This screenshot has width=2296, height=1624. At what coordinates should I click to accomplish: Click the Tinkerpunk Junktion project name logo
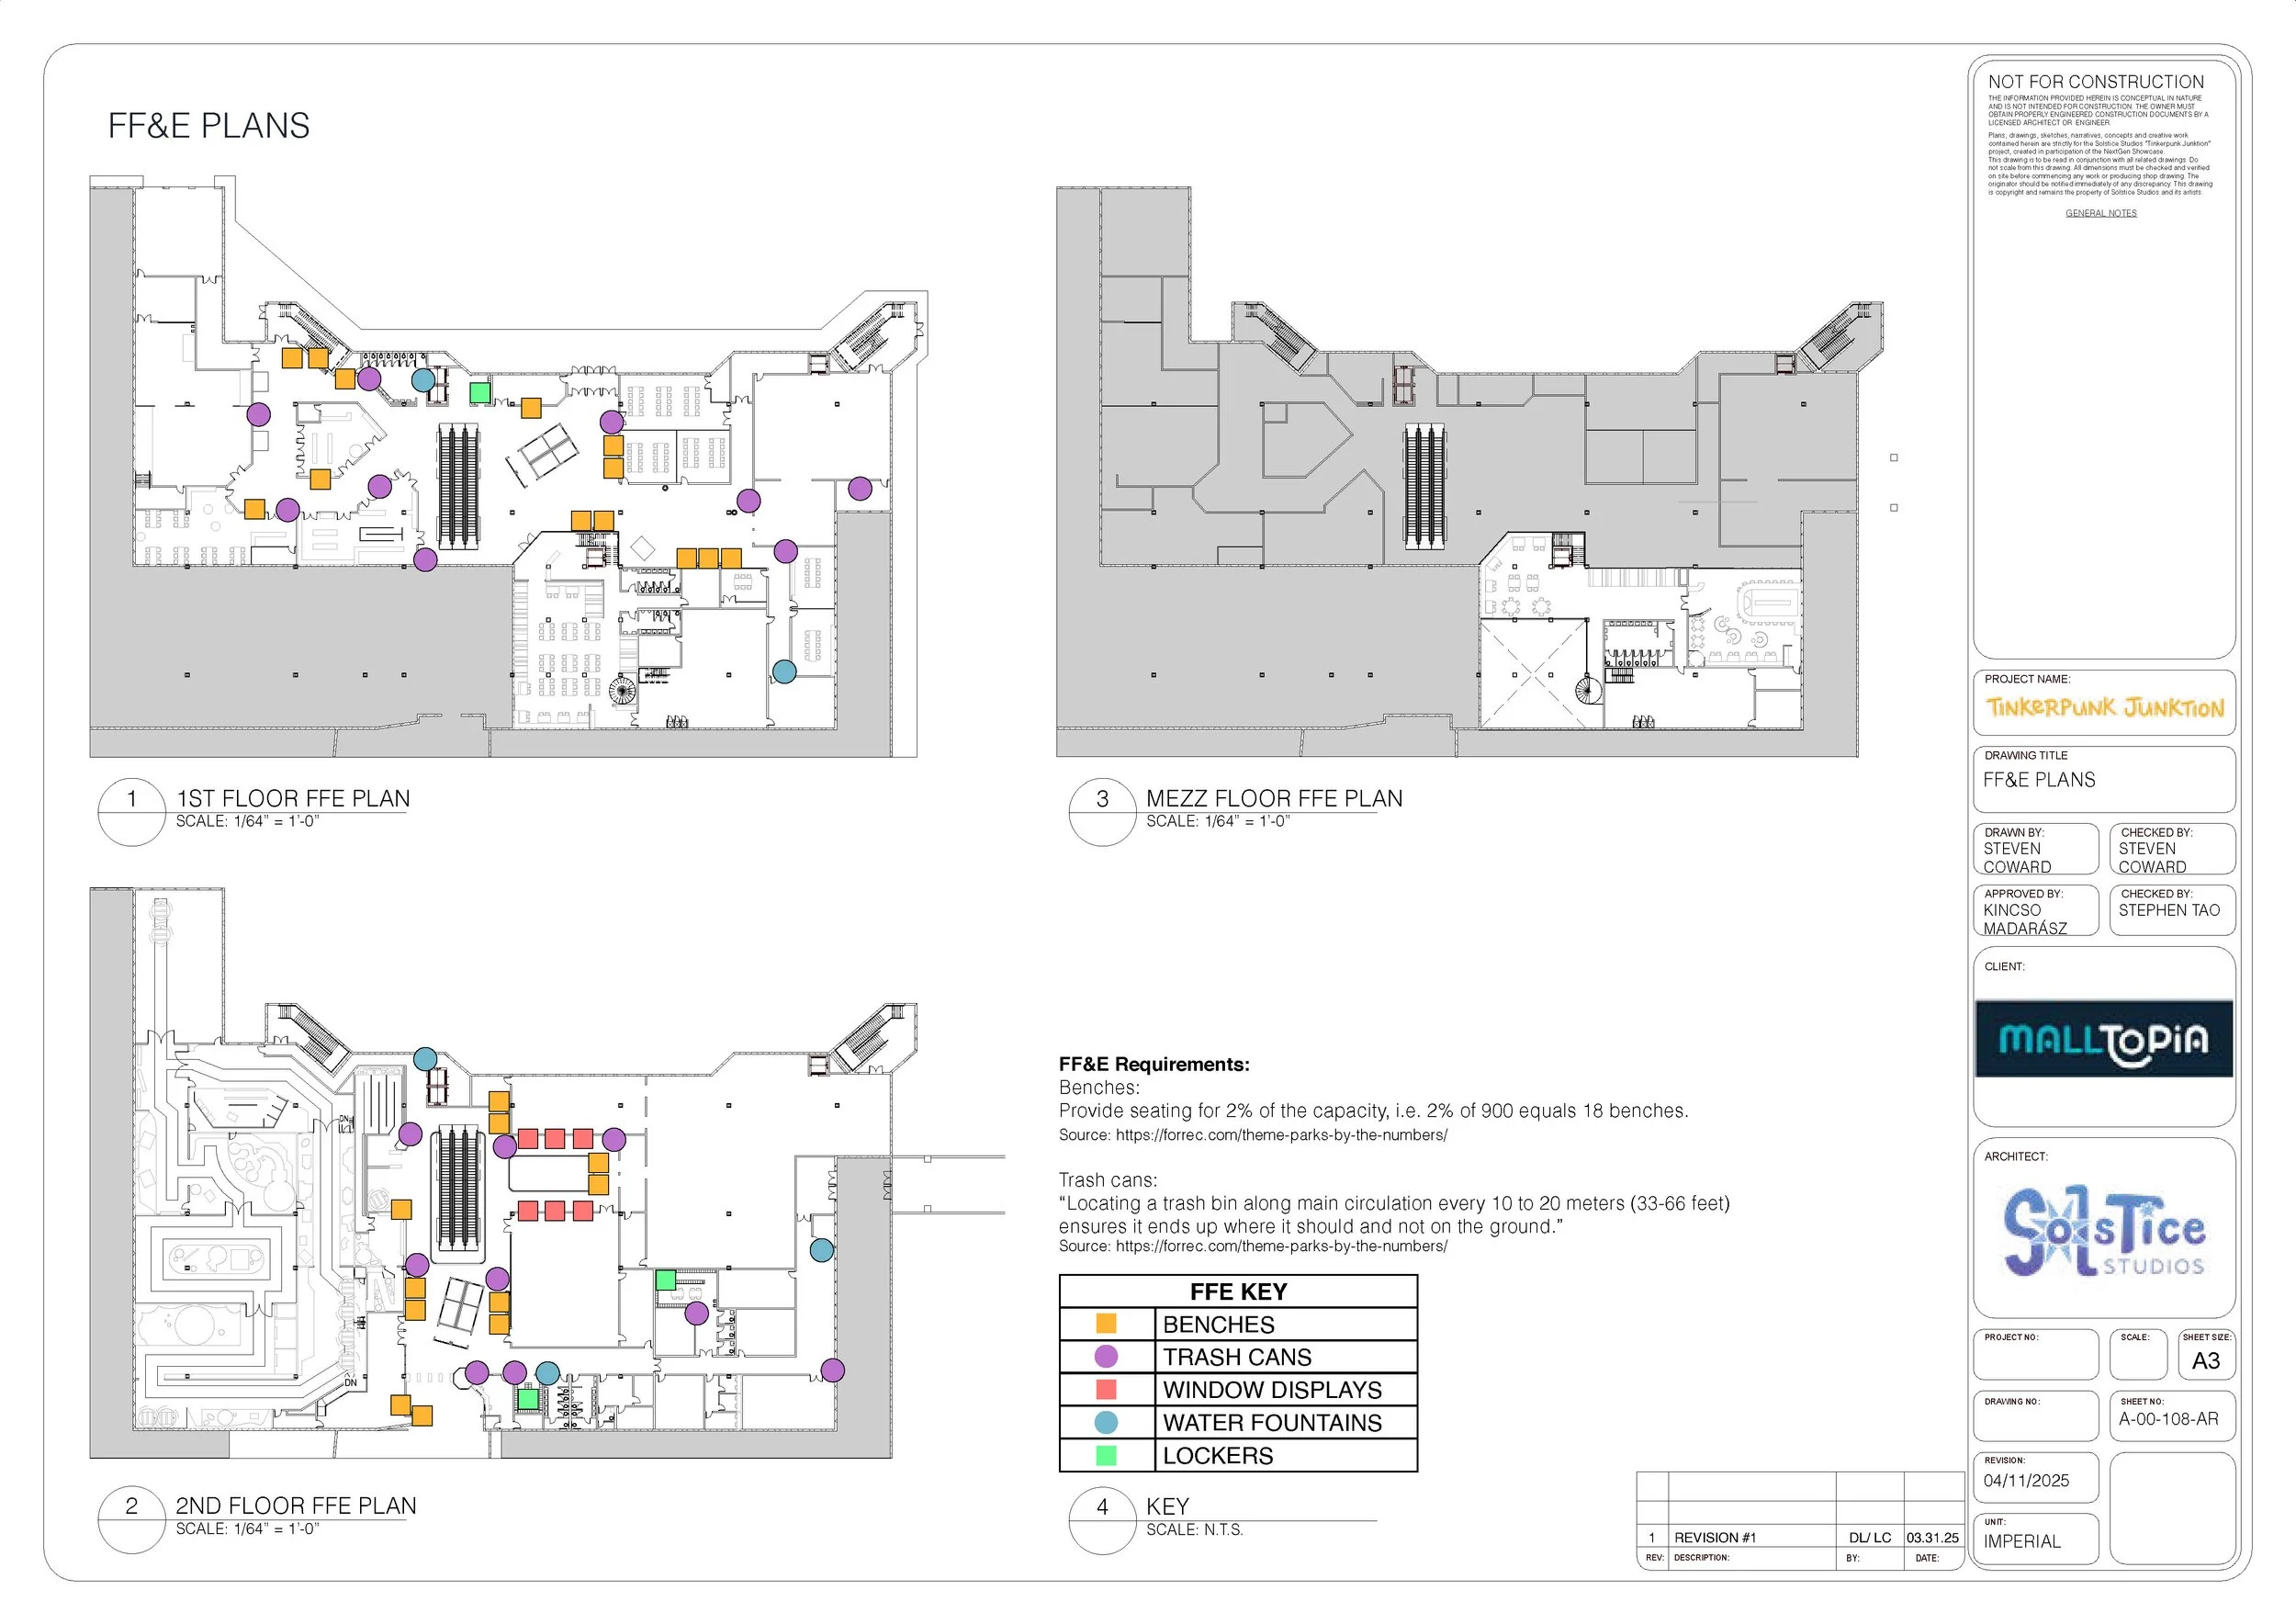click(2103, 708)
